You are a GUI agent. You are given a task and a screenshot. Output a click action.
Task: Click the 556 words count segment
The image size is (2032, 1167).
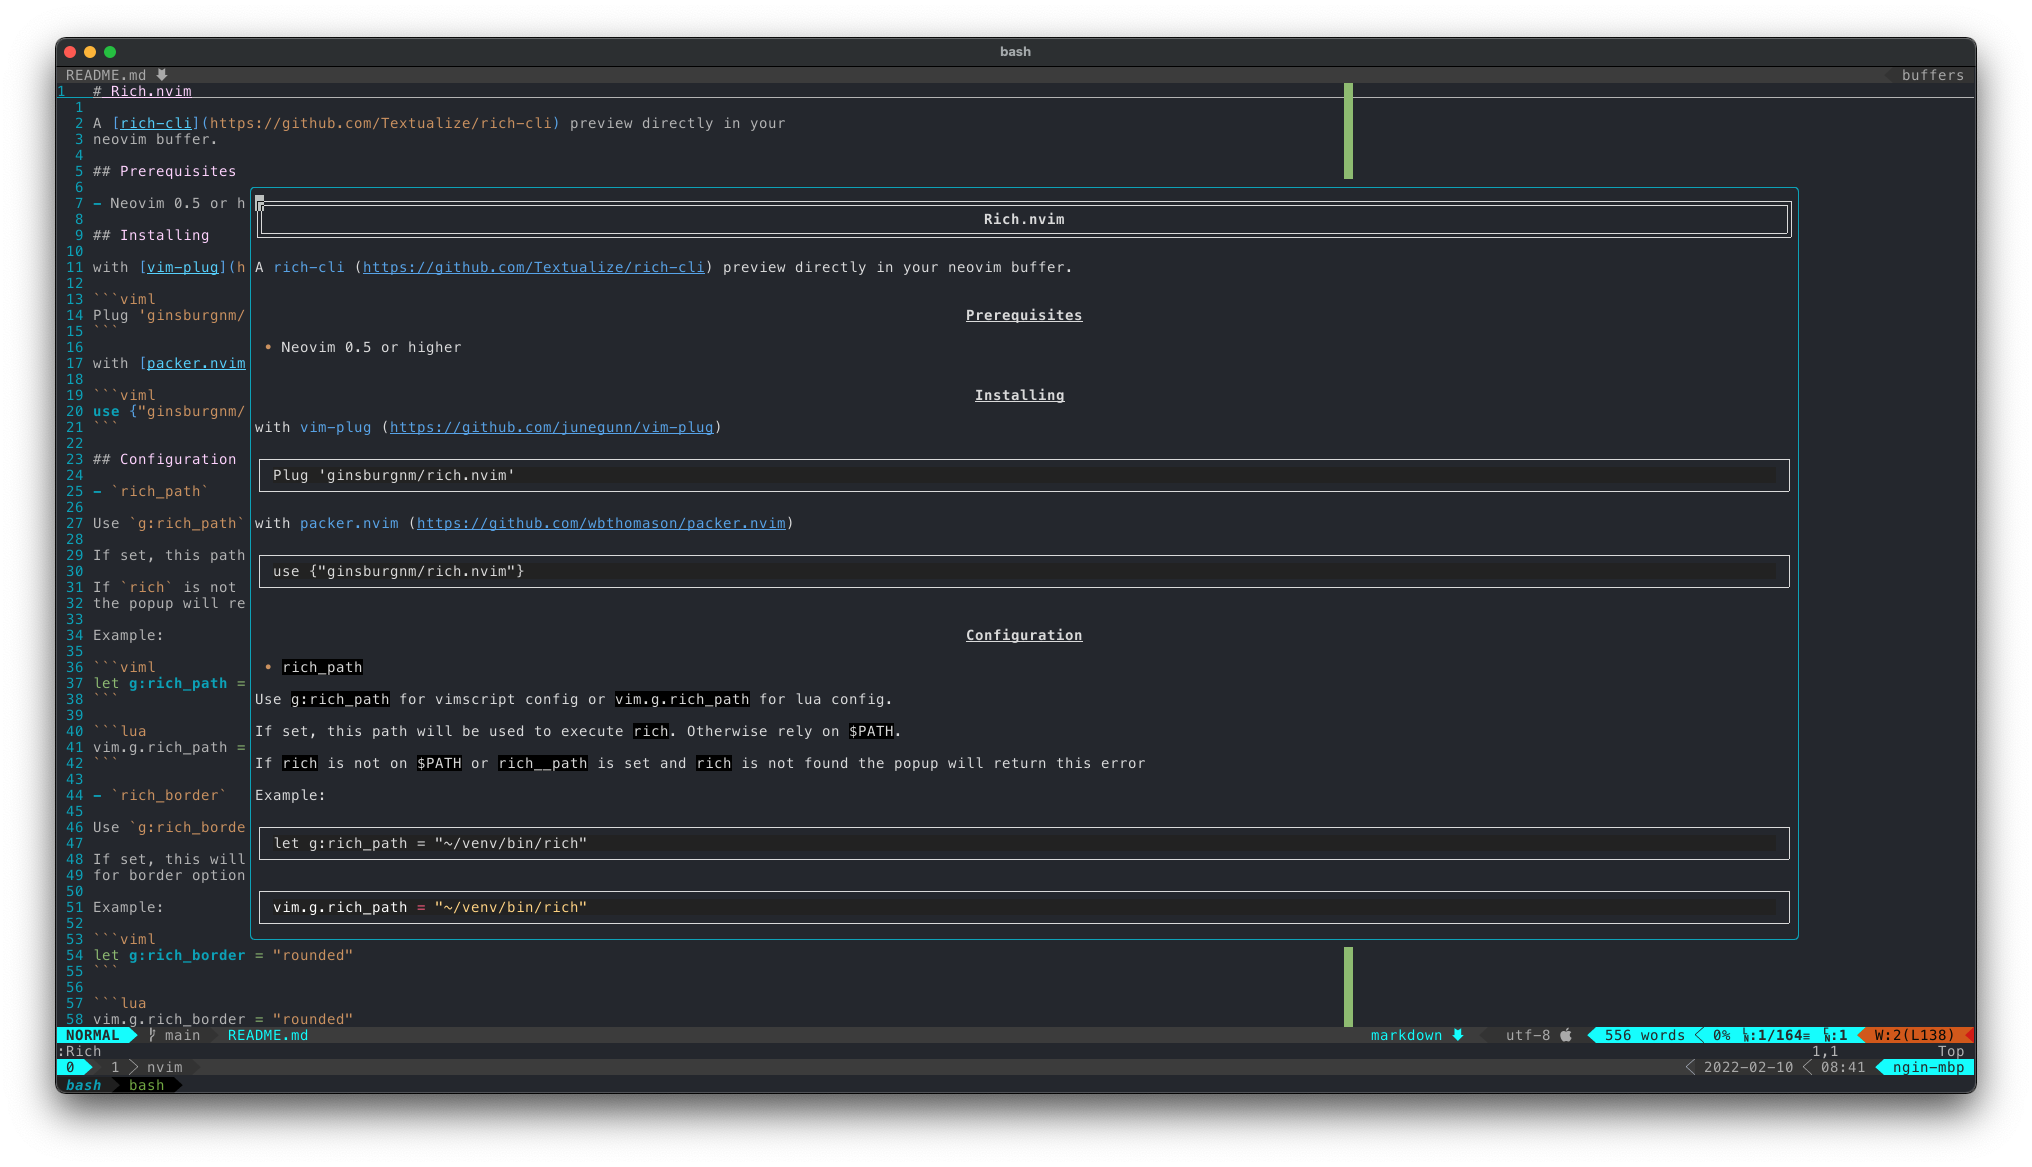coord(1644,1035)
